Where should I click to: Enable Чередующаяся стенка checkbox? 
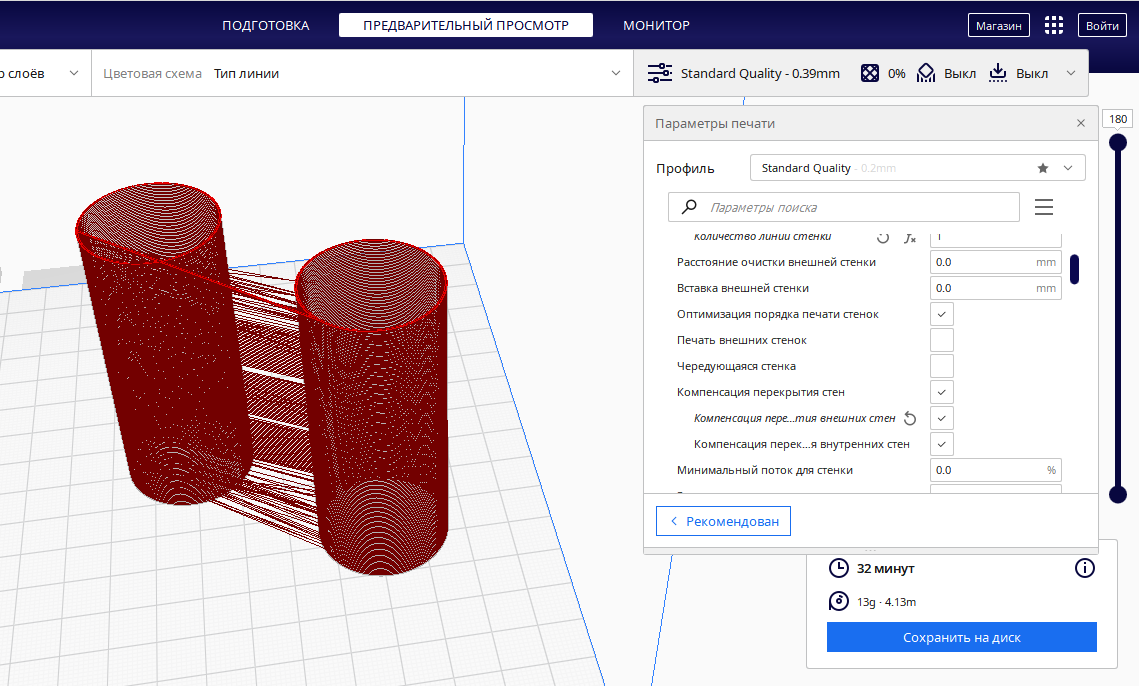click(x=941, y=366)
